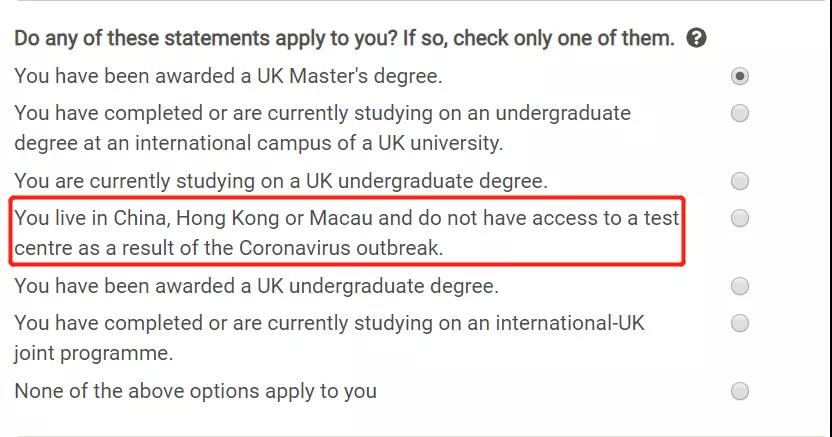The height and width of the screenshot is (437, 832).
Task: Select None of the above options radio
Action: click(740, 391)
